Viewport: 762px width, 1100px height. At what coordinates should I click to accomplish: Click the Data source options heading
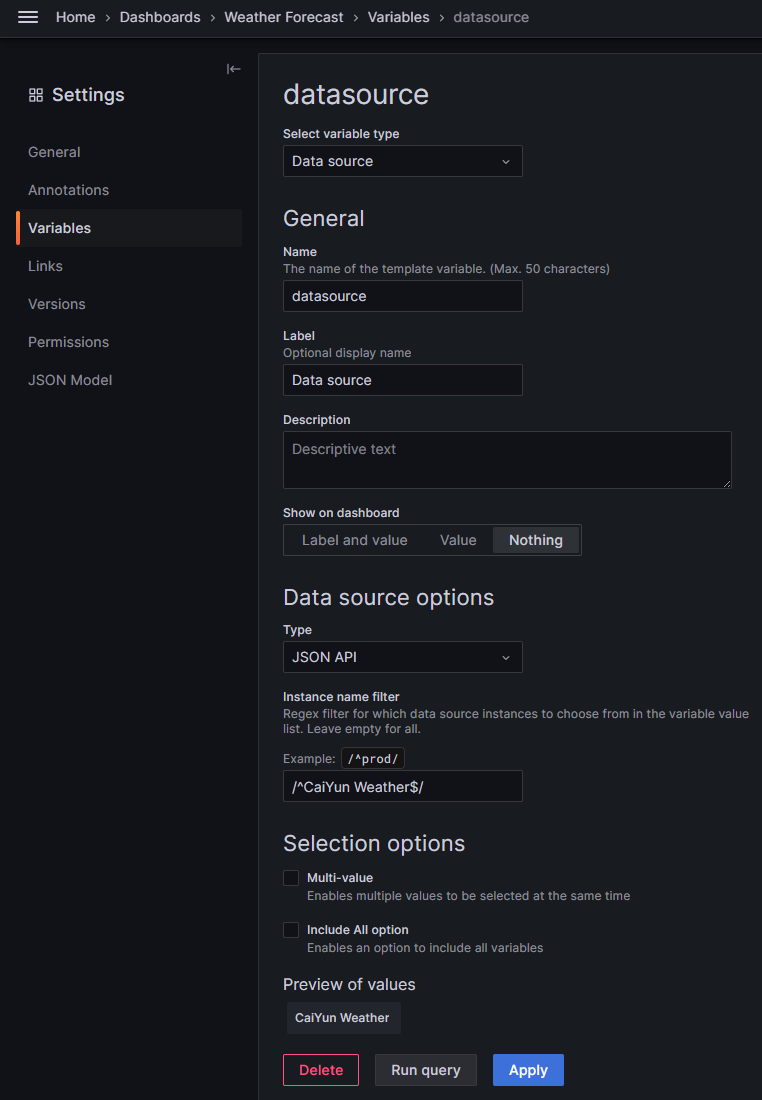388,597
